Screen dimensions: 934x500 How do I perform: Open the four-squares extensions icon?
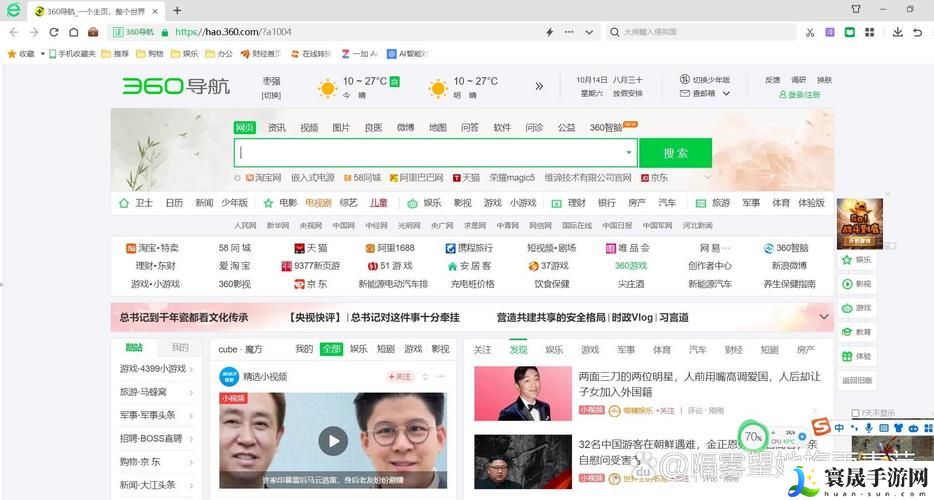870,32
